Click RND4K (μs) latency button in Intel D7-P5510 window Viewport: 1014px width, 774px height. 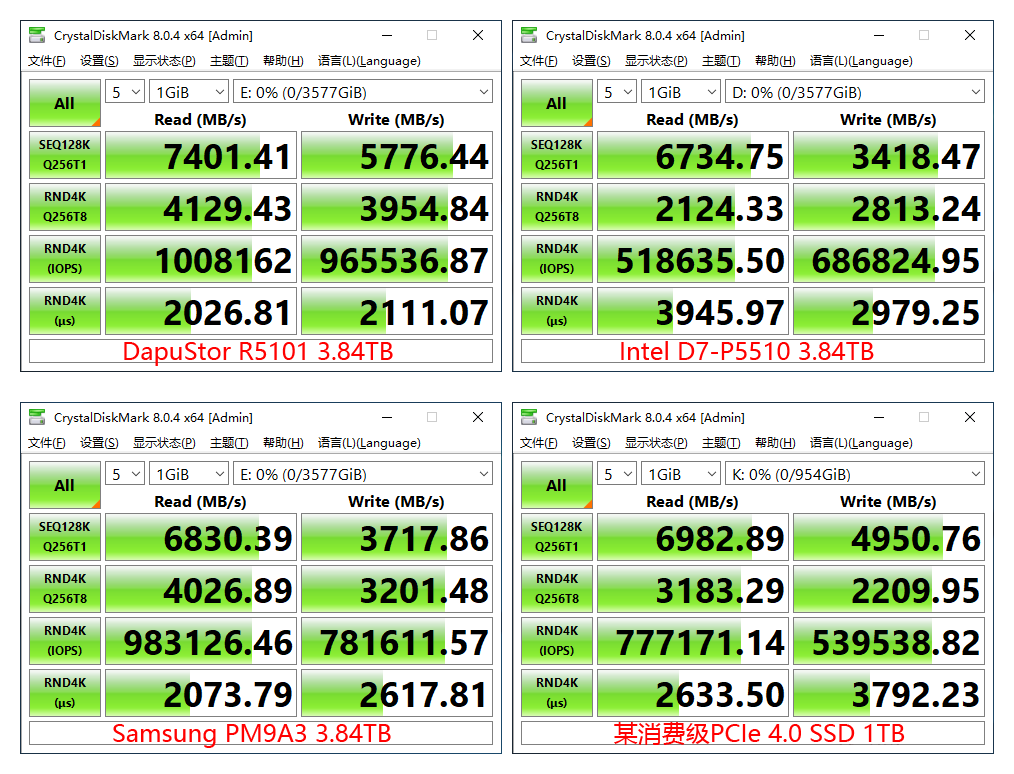point(557,311)
